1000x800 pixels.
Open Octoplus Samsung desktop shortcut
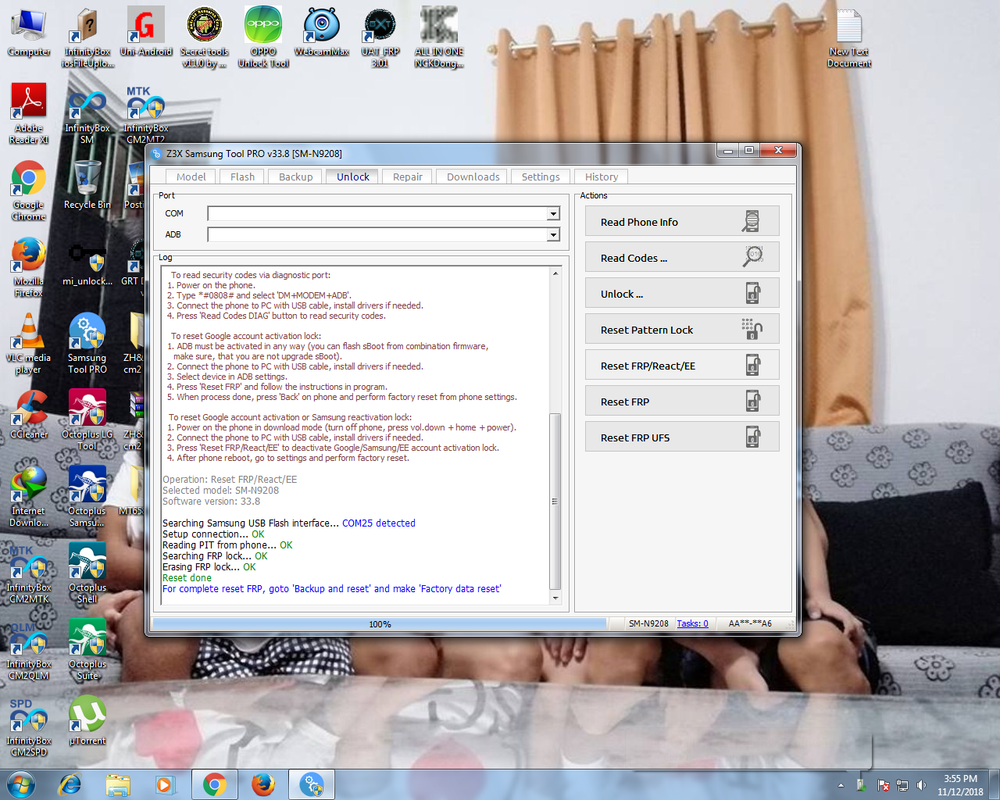pos(87,496)
